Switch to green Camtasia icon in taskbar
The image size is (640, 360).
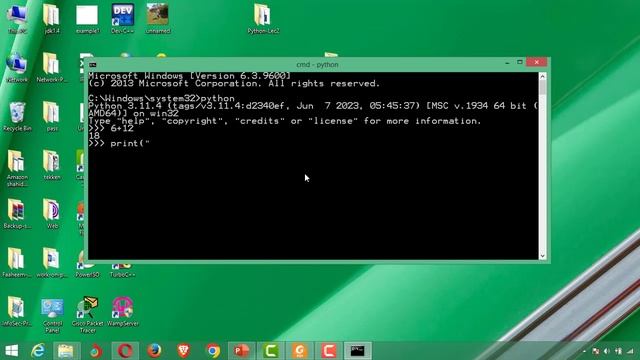pyautogui.click(x=271, y=351)
